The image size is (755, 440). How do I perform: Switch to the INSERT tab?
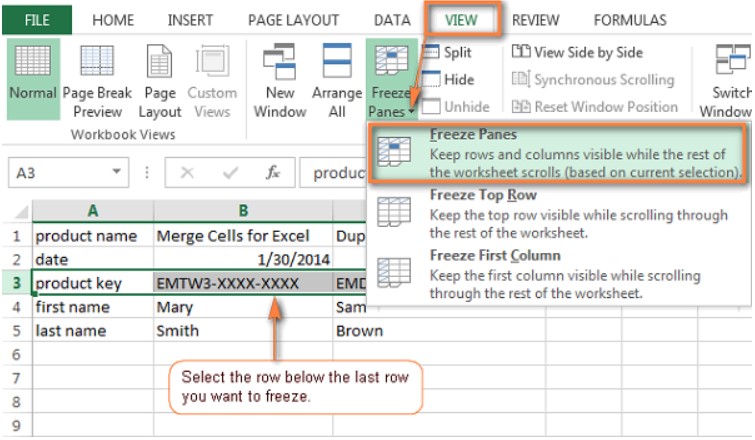point(190,20)
